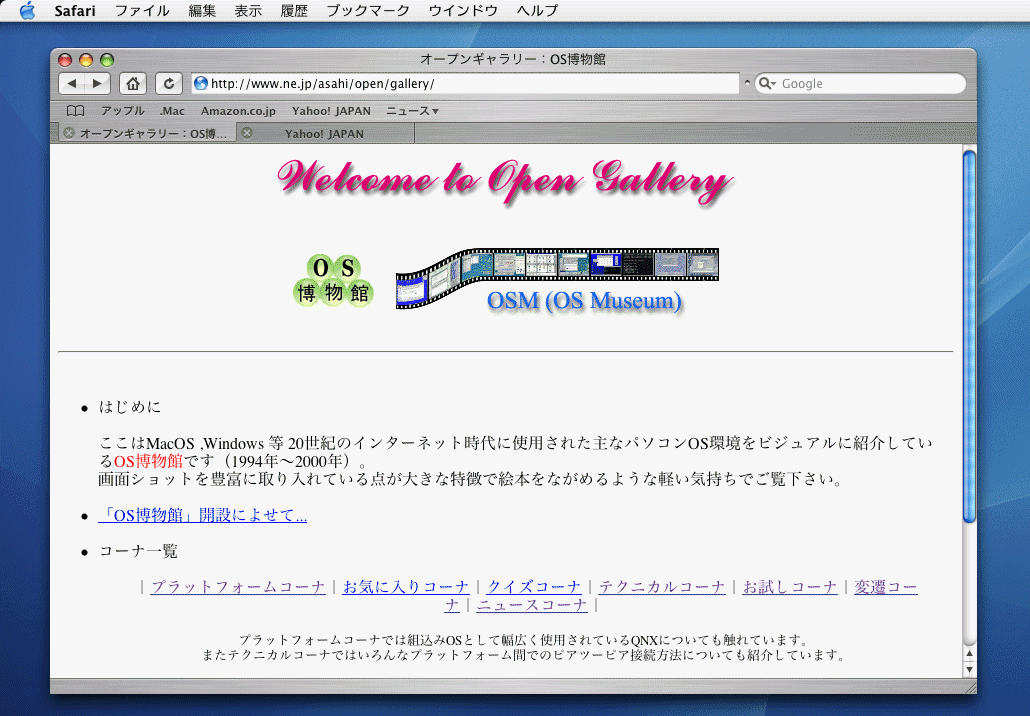Screen dimensions: 1030x716
Task: Reload the page with the refresh icon
Action: pyautogui.click(x=169, y=83)
